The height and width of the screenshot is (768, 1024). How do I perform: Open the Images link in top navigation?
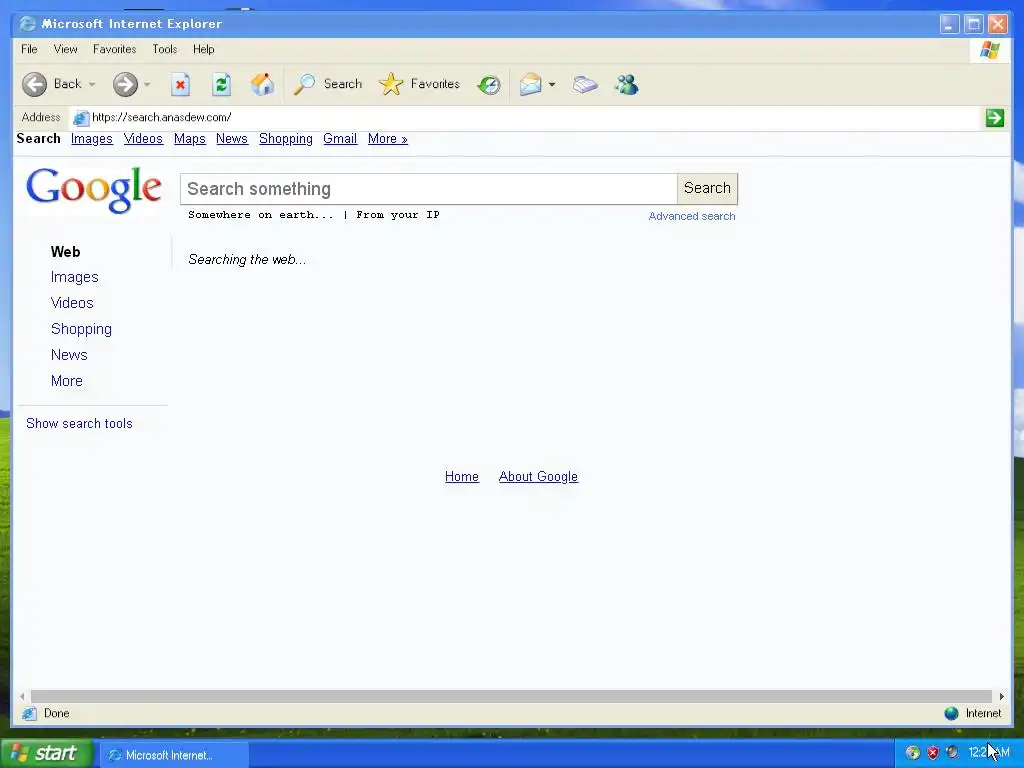pyautogui.click(x=91, y=139)
